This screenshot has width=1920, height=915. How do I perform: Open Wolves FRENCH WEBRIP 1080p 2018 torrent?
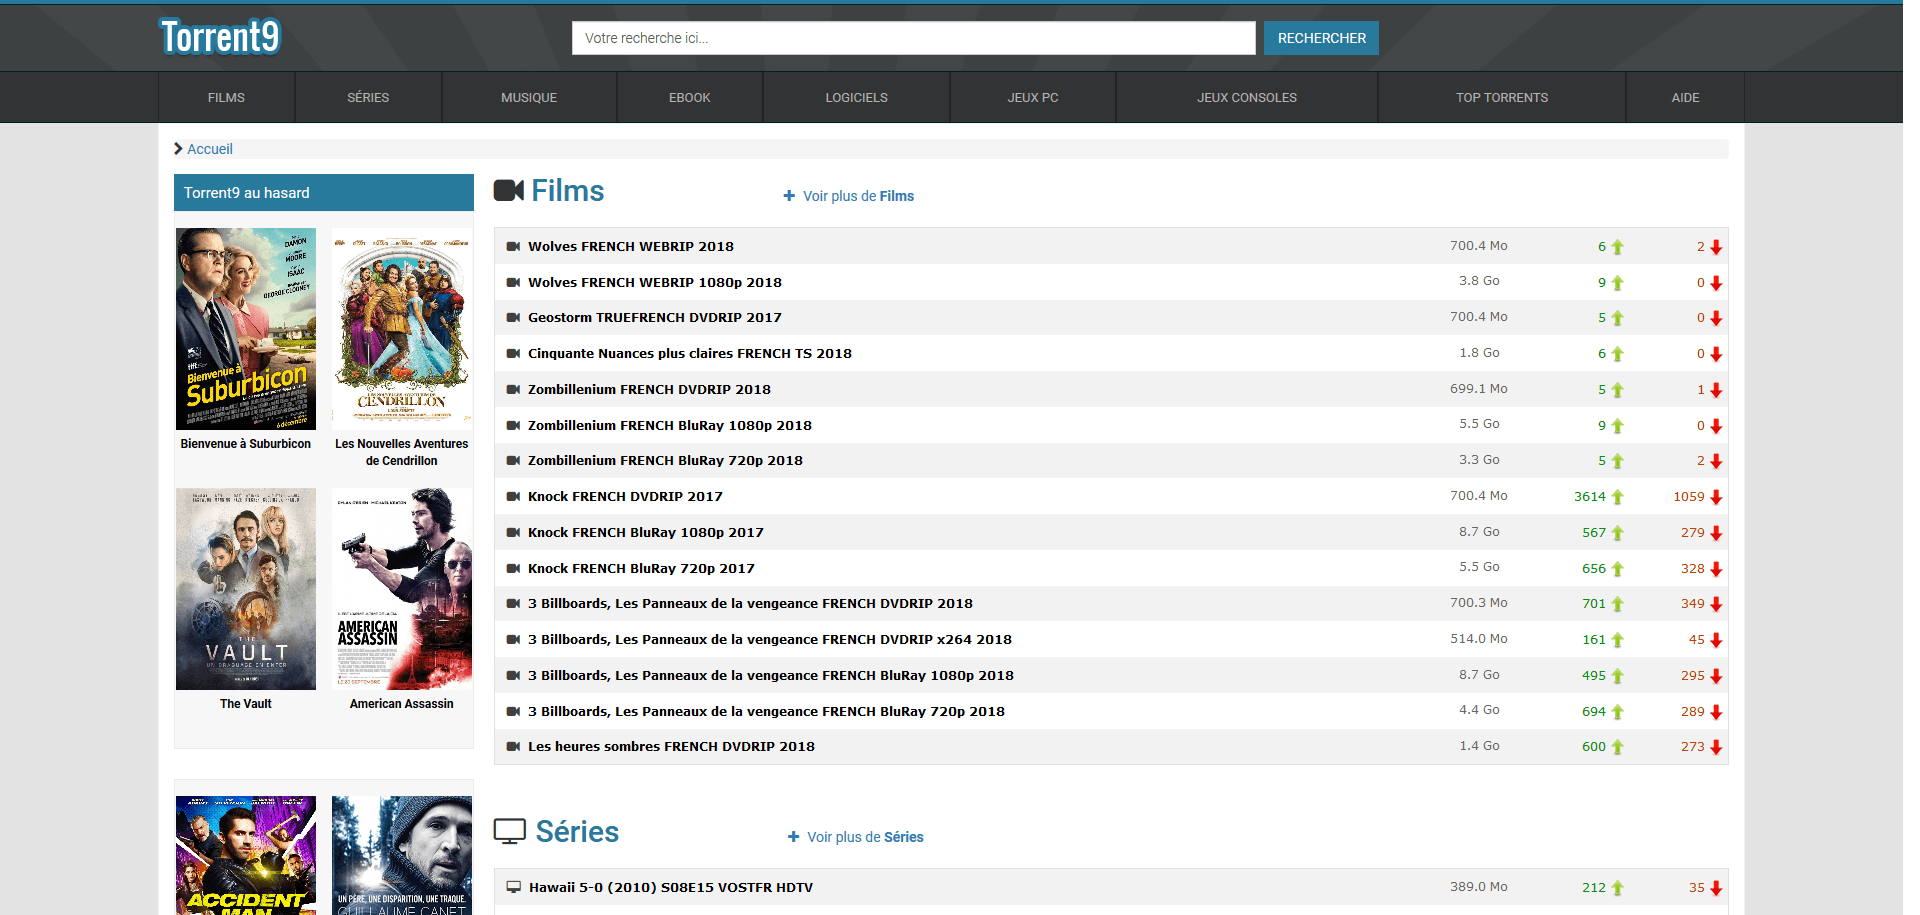point(654,282)
